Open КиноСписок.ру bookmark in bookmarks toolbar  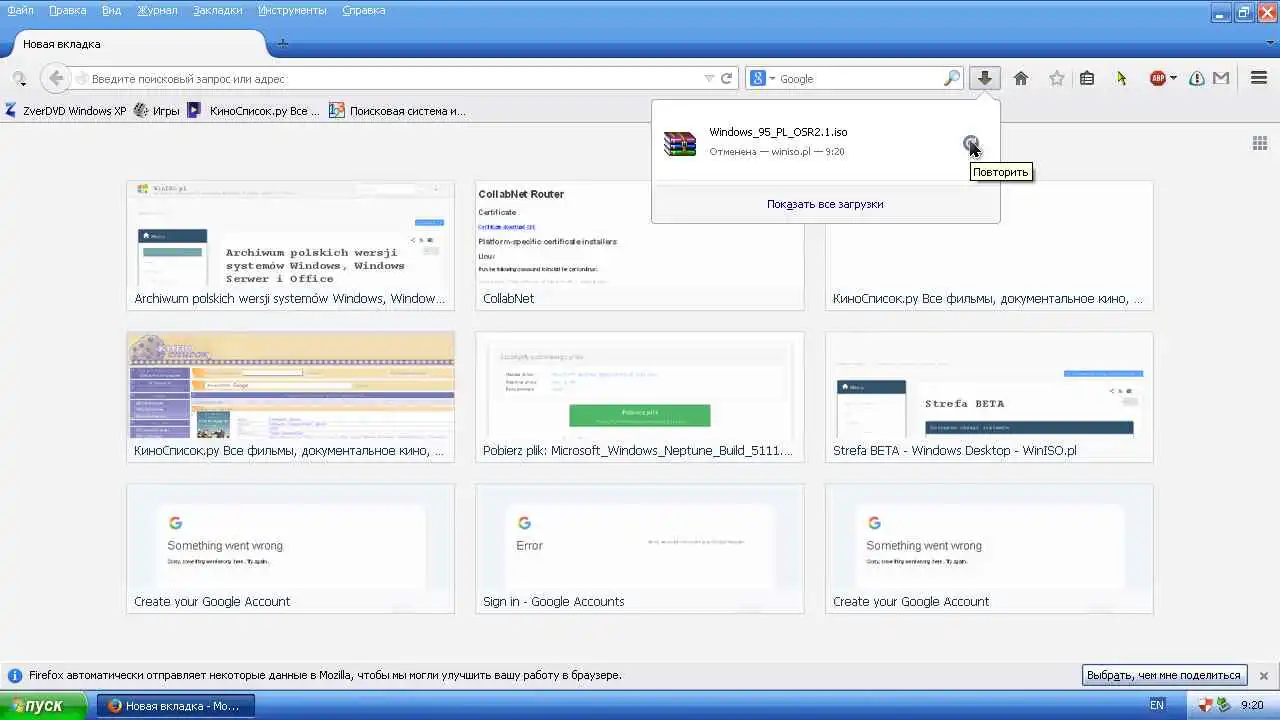pos(253,111)
